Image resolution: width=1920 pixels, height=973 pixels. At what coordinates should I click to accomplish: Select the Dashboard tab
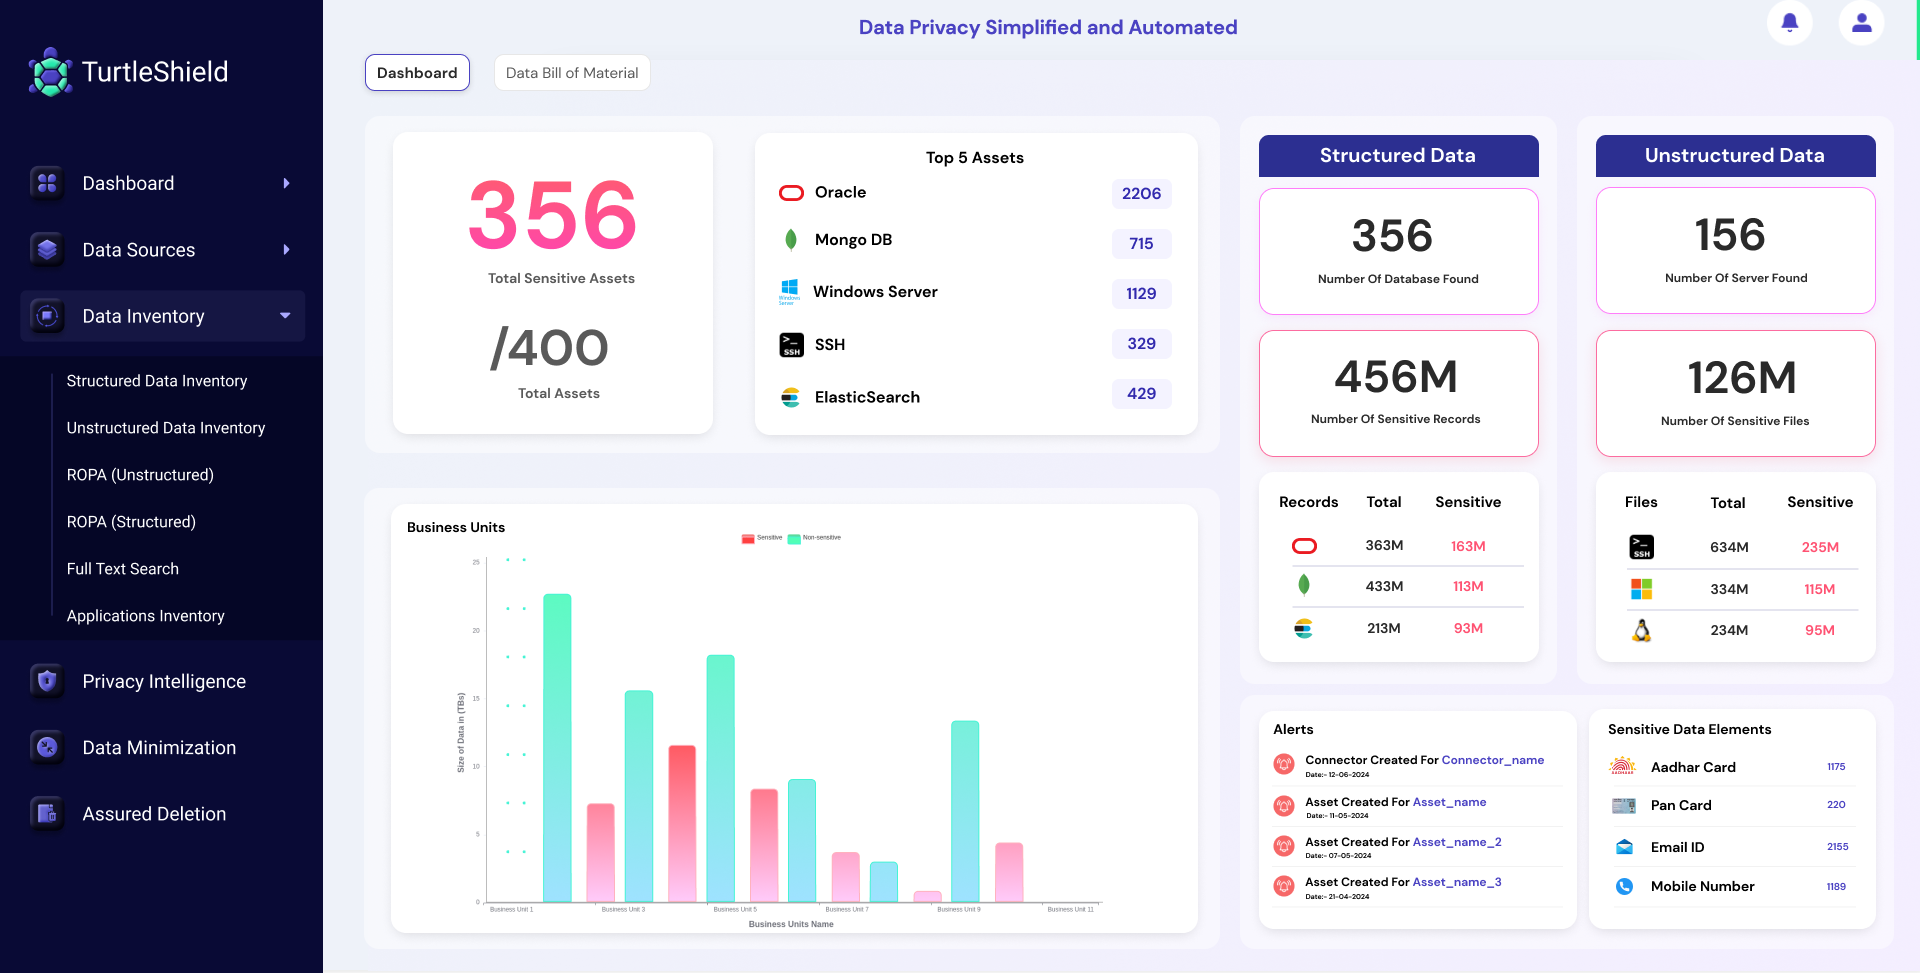coord(417,73)
